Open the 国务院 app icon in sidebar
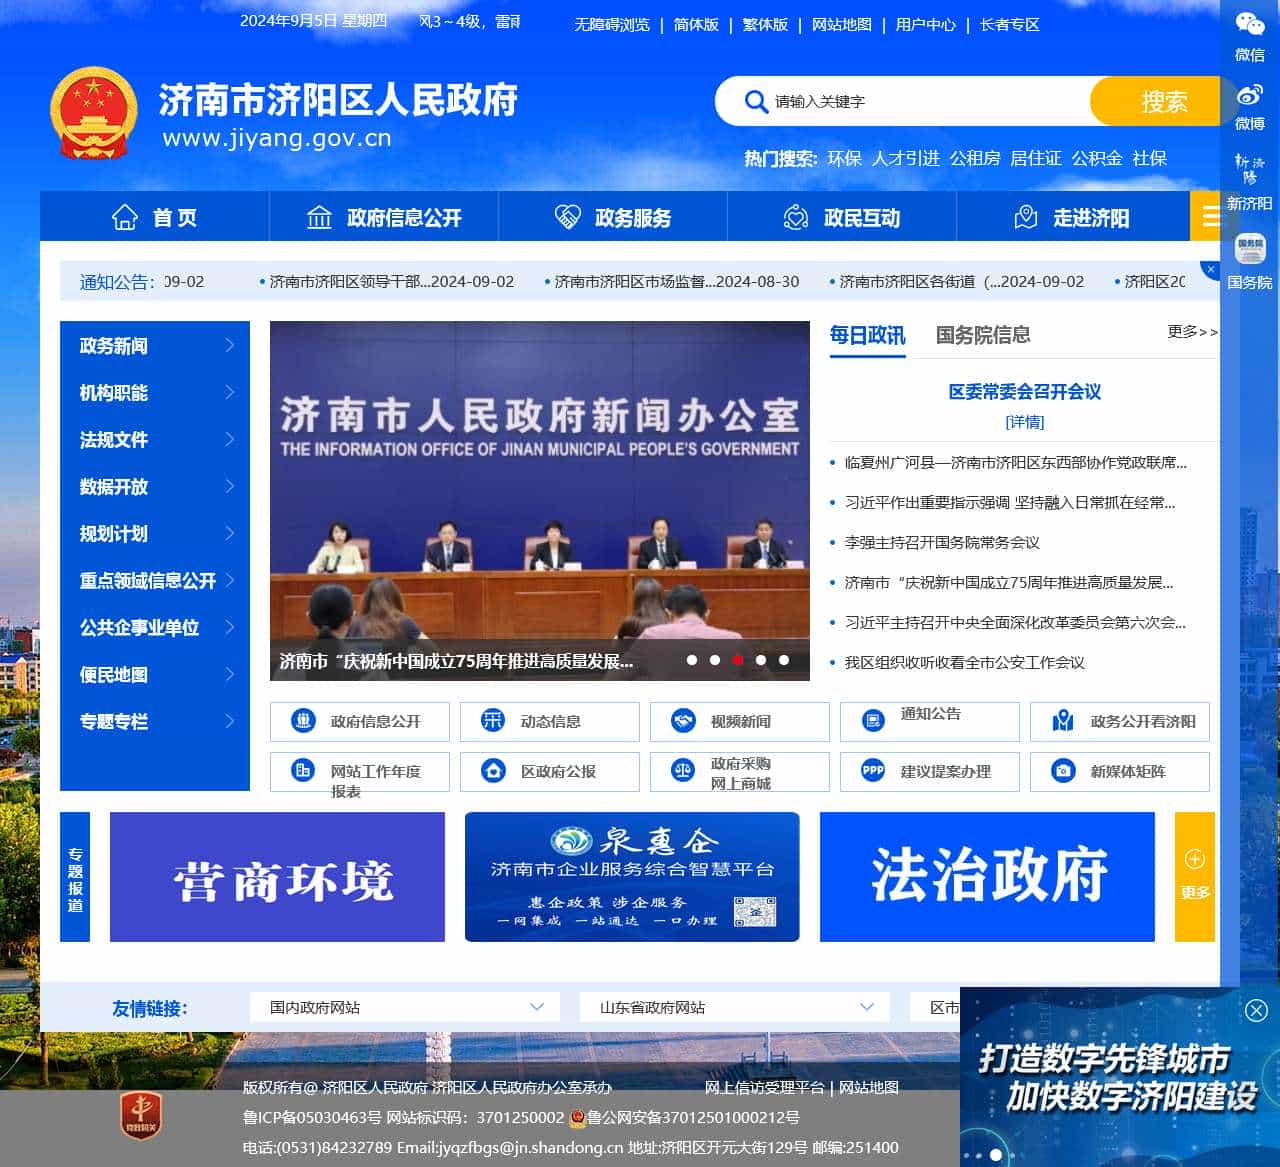This screenshot has height=1167, width=1280. [x=1249, y=247]
